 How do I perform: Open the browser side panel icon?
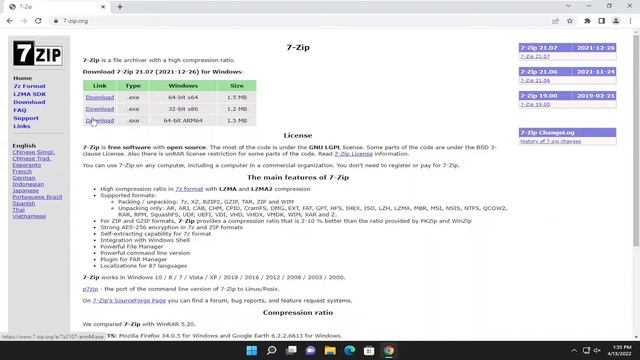(x=602, y=21)
